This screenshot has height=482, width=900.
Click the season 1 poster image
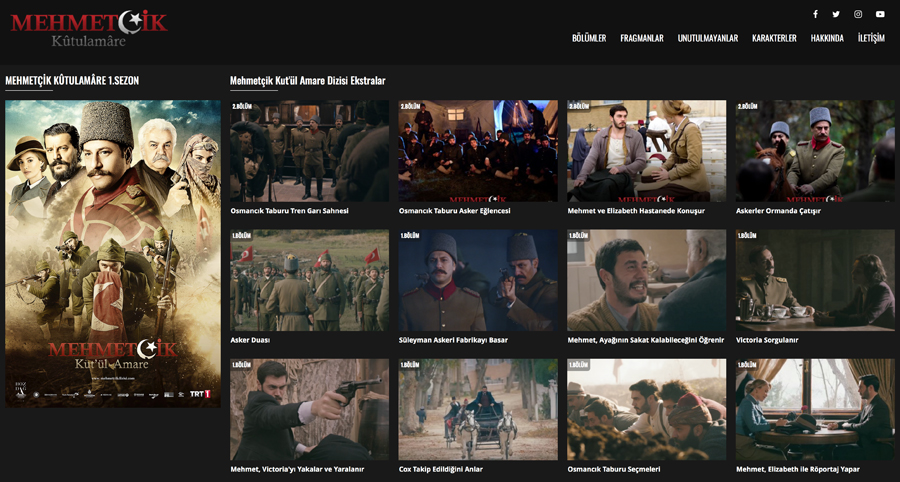coord(113,253)
